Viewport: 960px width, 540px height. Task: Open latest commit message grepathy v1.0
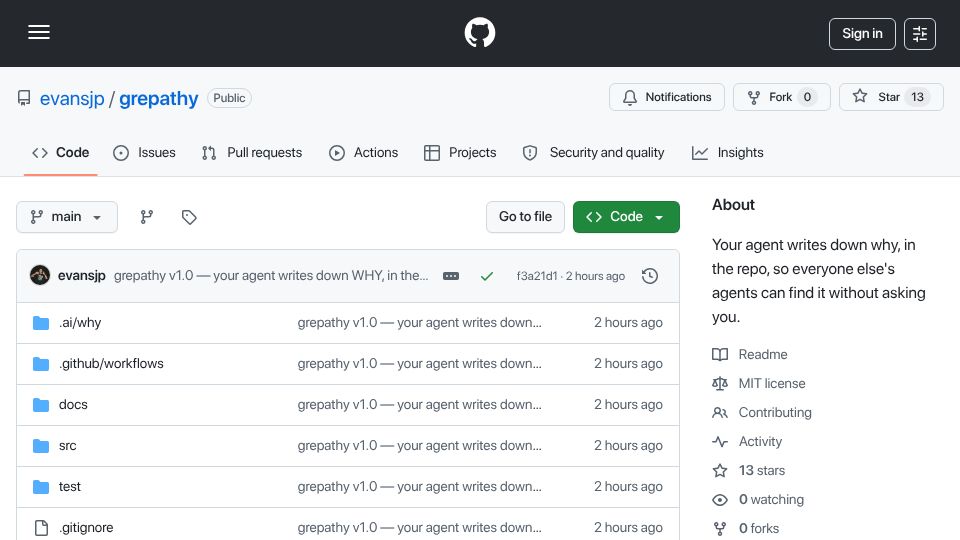pyautogui.click(x=271, y=276)
